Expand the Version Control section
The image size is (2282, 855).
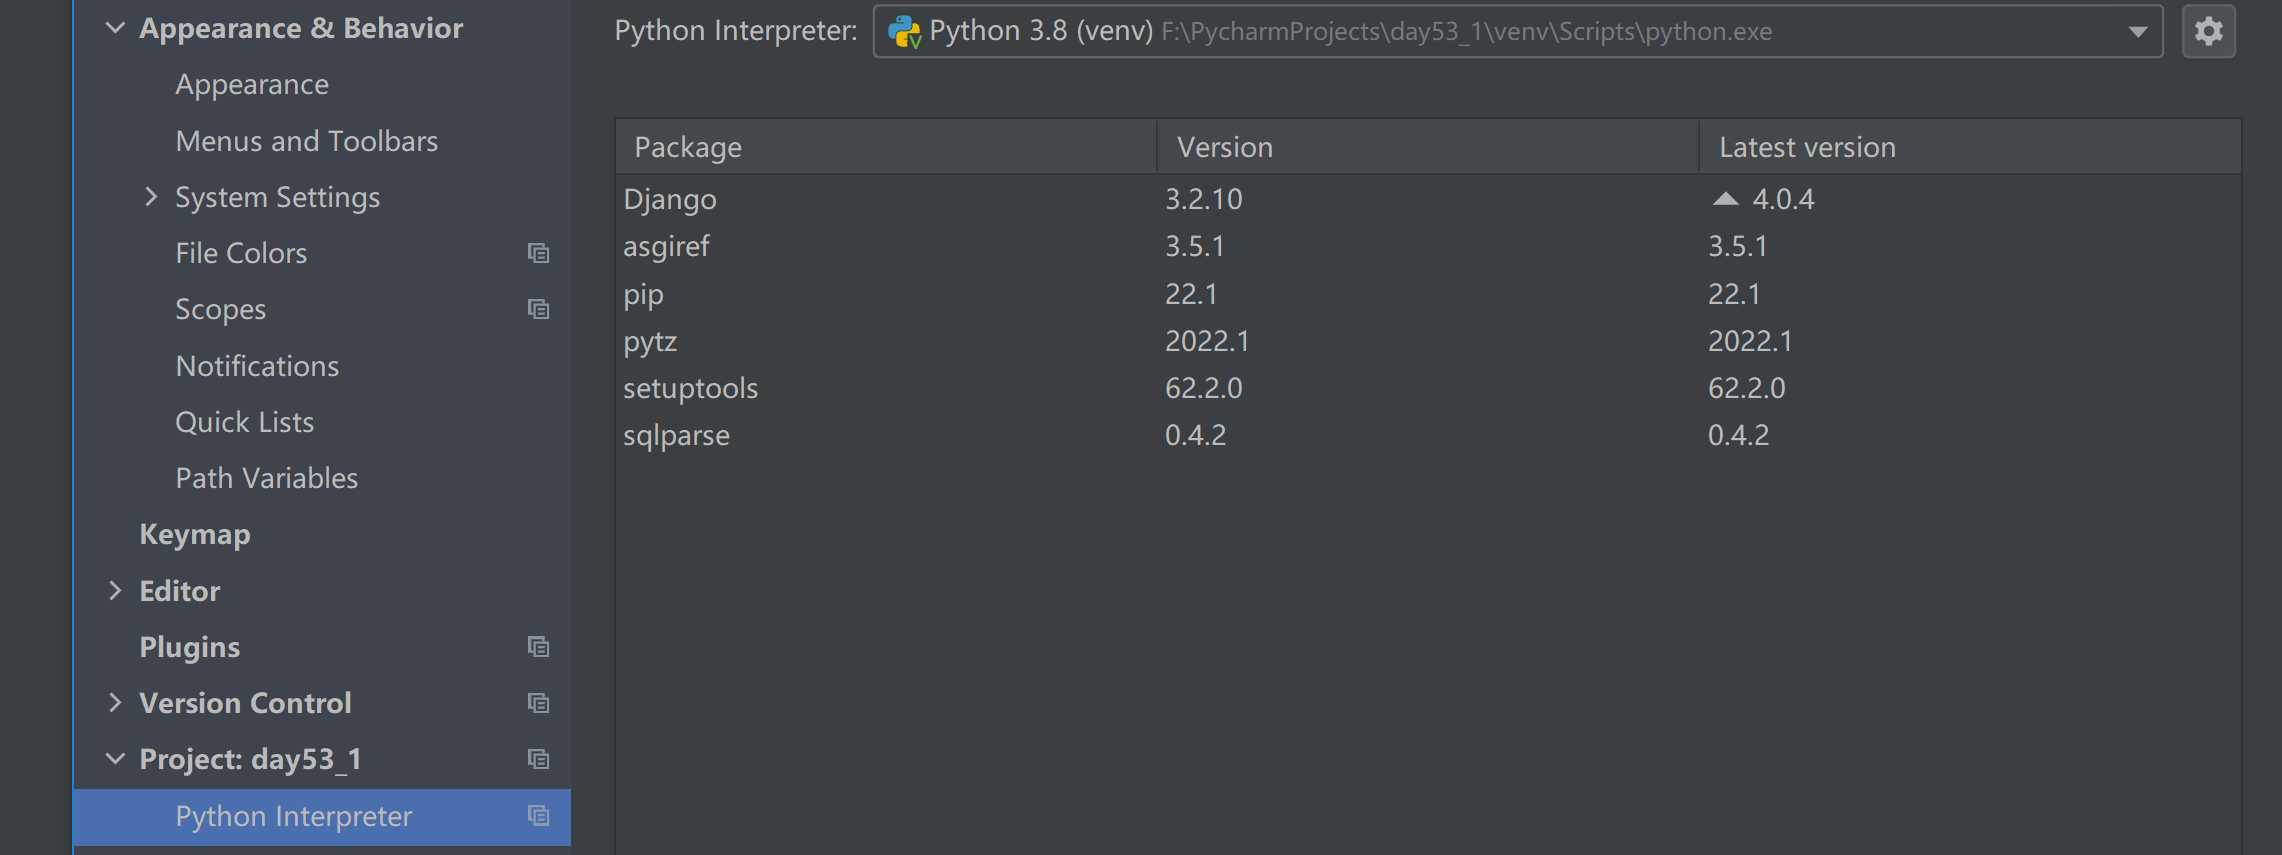point(115,703)
